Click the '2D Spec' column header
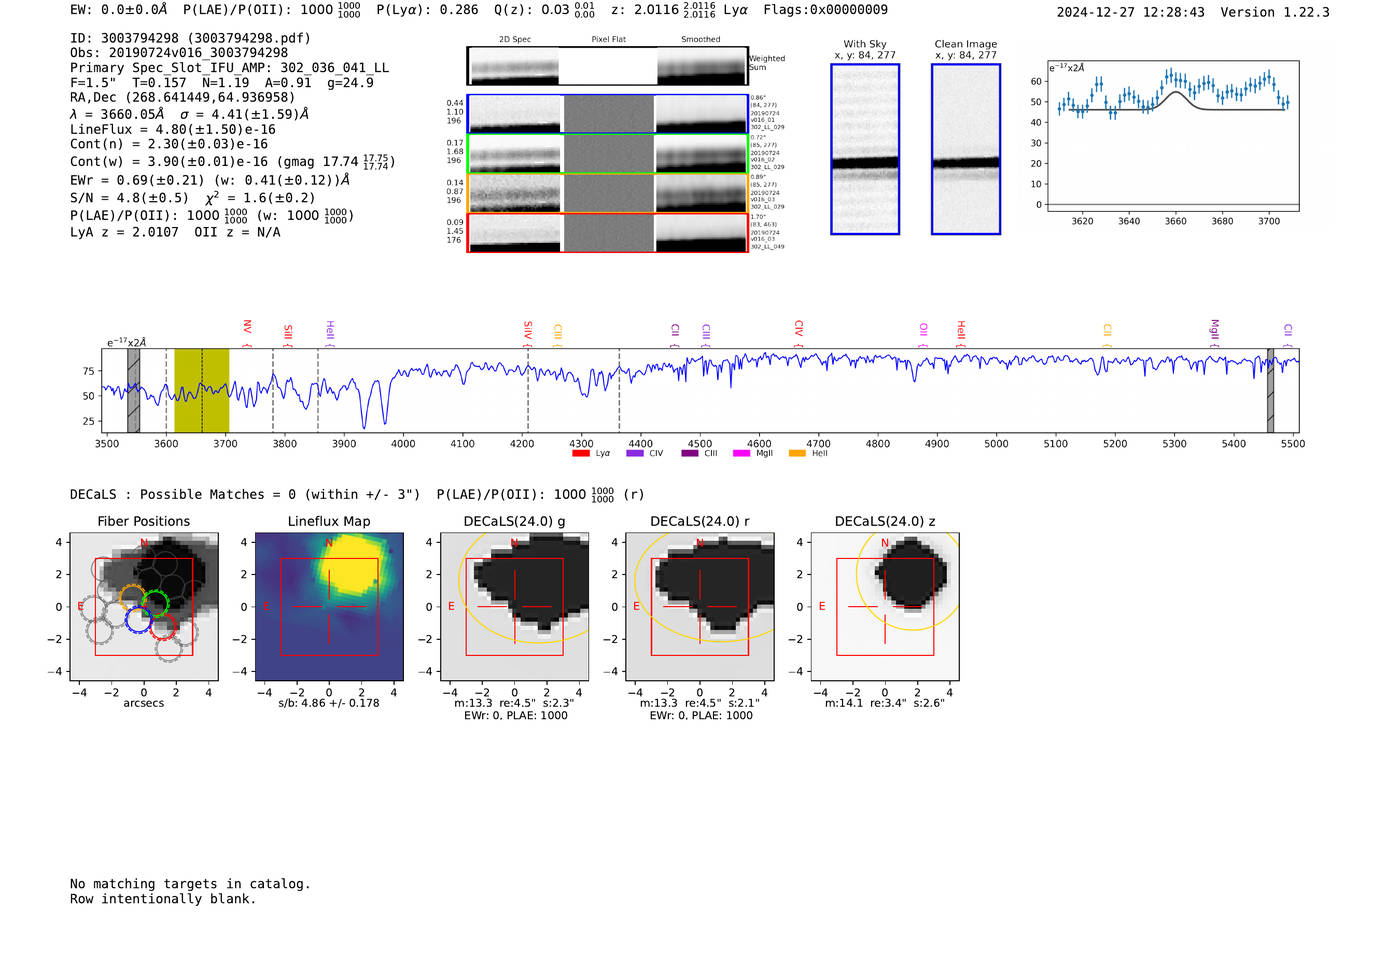 [x=515, y=40]
